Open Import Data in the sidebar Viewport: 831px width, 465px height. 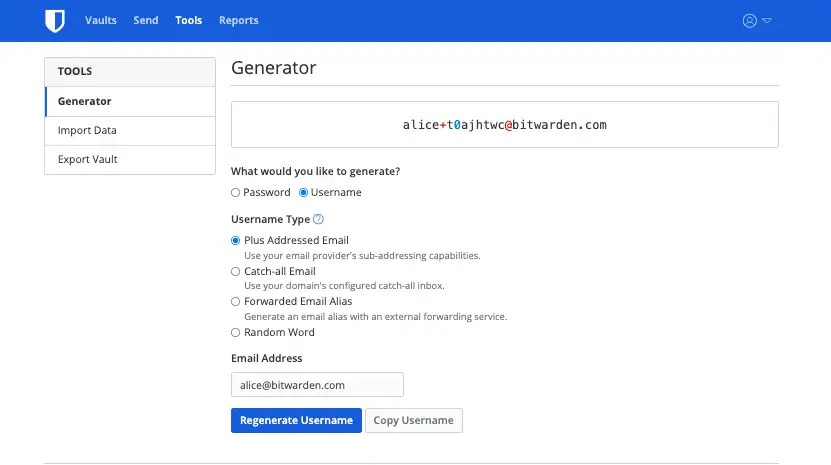pyautogui.click(x=130, y=130)
